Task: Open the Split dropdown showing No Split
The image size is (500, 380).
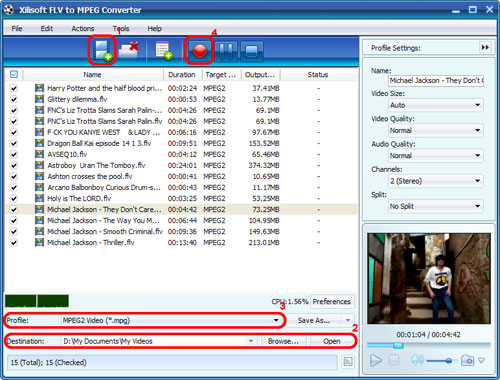Action: click(436, 206)
